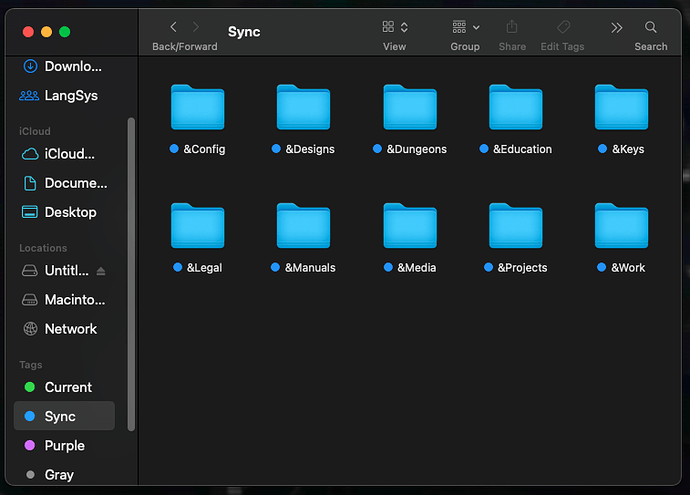Click the &Media folder name label
690x495 pixels.
(x=416, y=268)
